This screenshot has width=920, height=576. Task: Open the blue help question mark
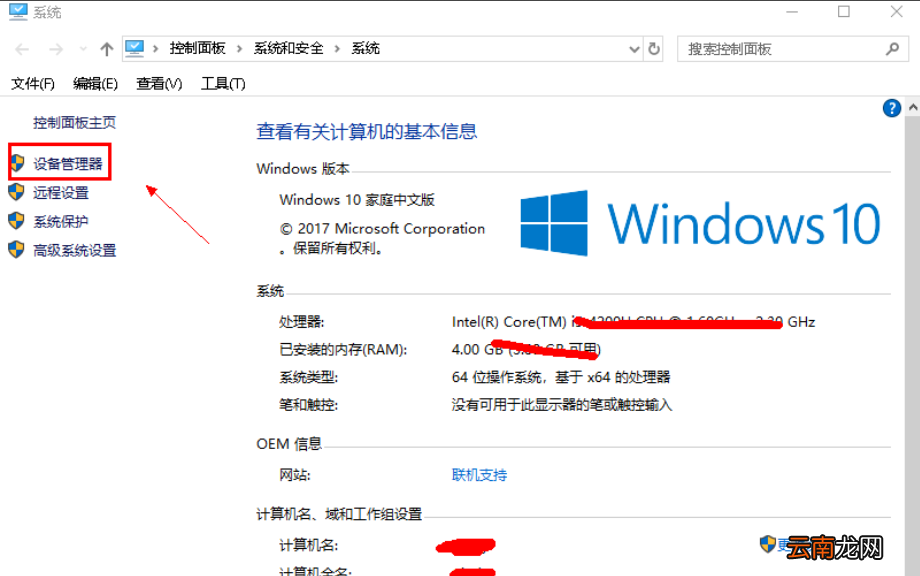point(891,108)
